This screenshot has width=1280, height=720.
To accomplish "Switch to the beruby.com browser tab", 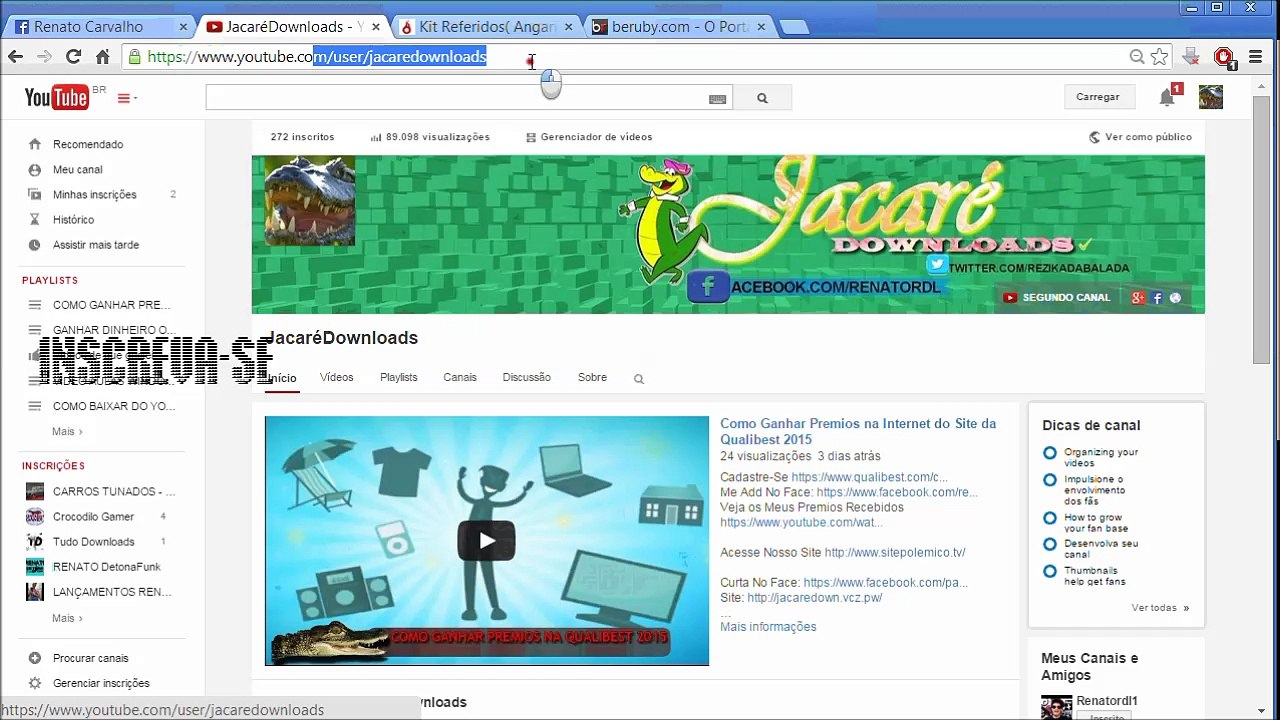I will tap(680, 27).
